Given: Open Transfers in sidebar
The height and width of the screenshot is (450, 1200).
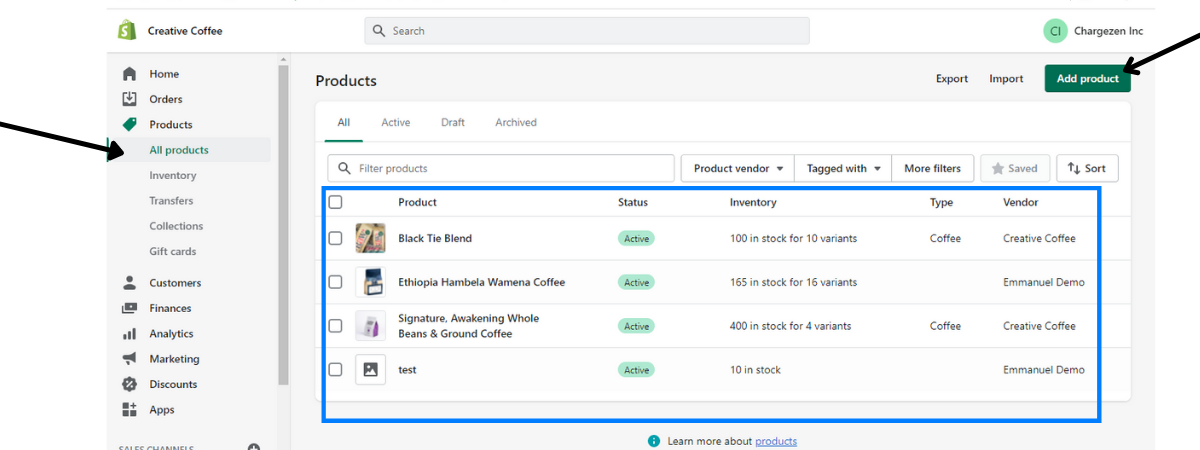Looking at the screenshot, I should point(172,201).
